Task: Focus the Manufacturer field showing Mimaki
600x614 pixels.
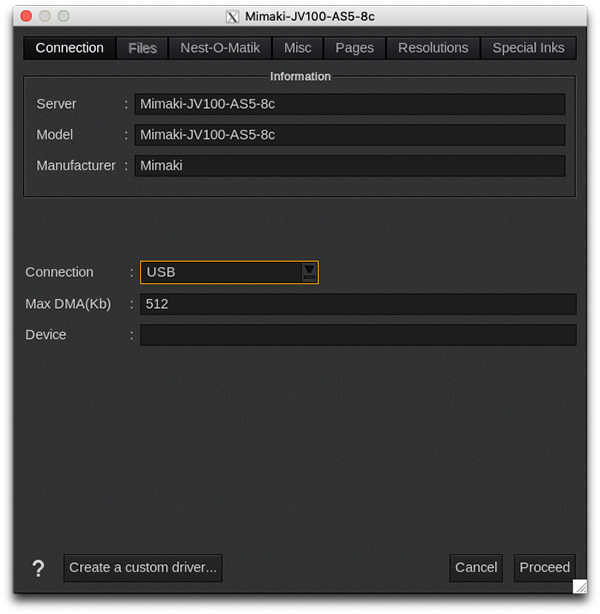Action: pos(350,166)
